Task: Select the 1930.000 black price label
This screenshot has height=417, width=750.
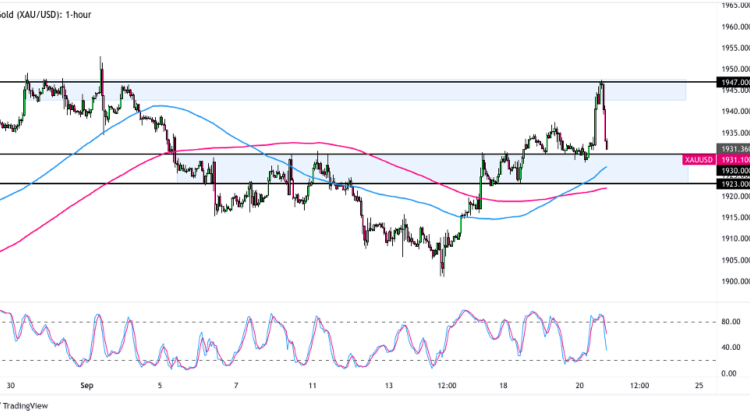Action: click(733, 171)
